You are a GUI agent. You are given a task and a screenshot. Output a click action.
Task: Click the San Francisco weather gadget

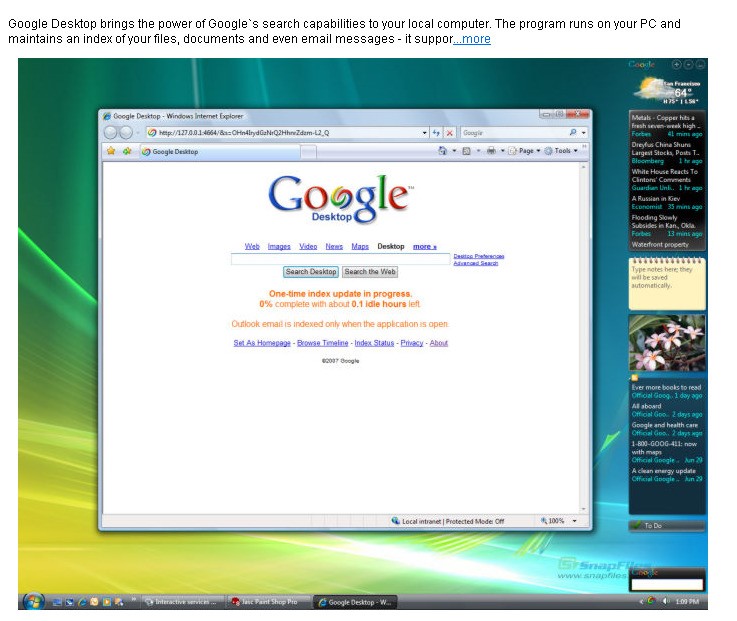pyautogui.click(x=667, y=91)
